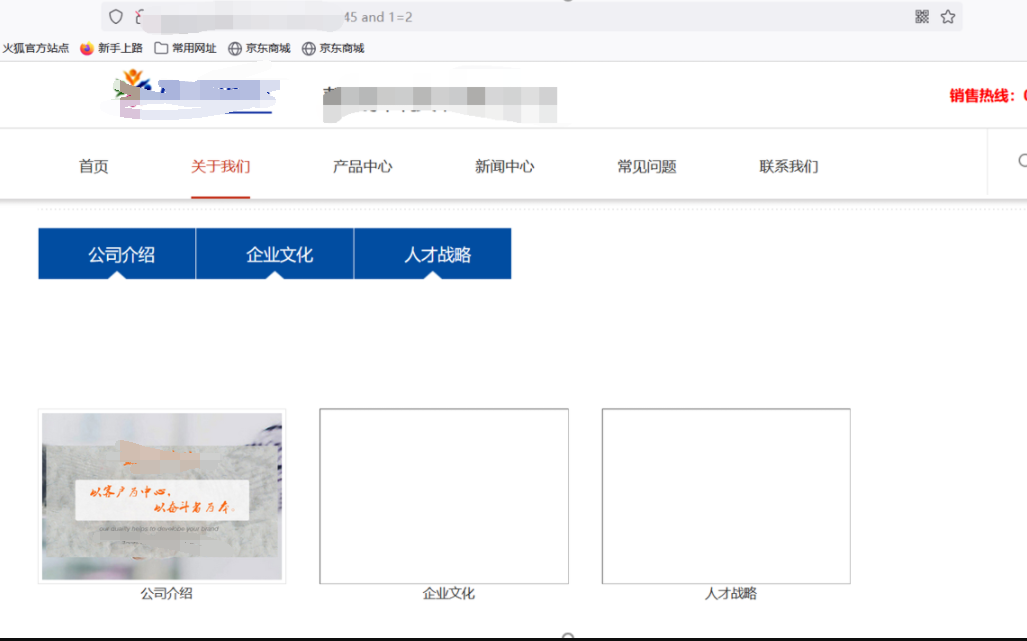The image size is (1027, 641).
Task: Open the 常见问题 navigation item
Action: pyautogui.click(x=647, y=166)
